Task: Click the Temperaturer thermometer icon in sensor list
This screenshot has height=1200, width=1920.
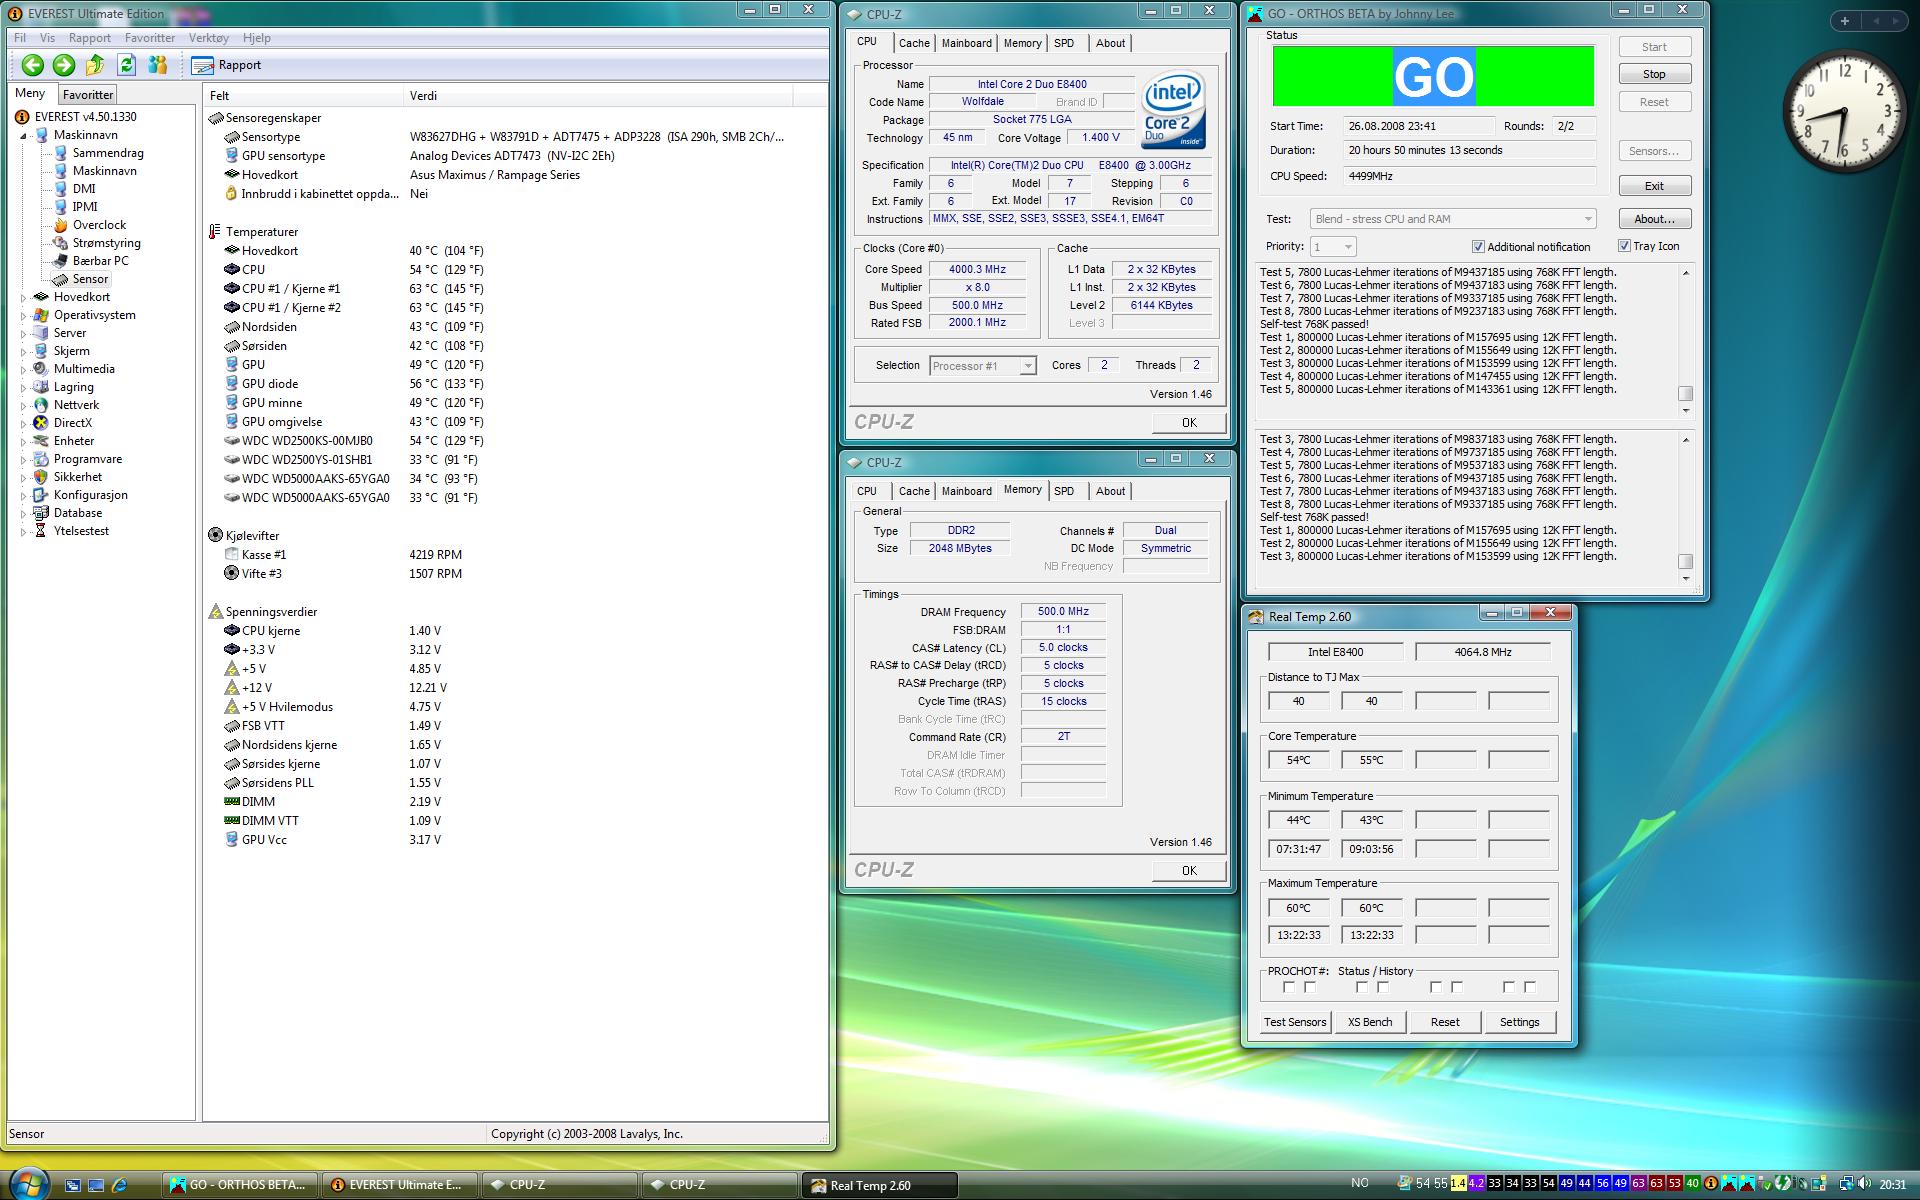Action: pyautogui.click(x=215, y=231)
